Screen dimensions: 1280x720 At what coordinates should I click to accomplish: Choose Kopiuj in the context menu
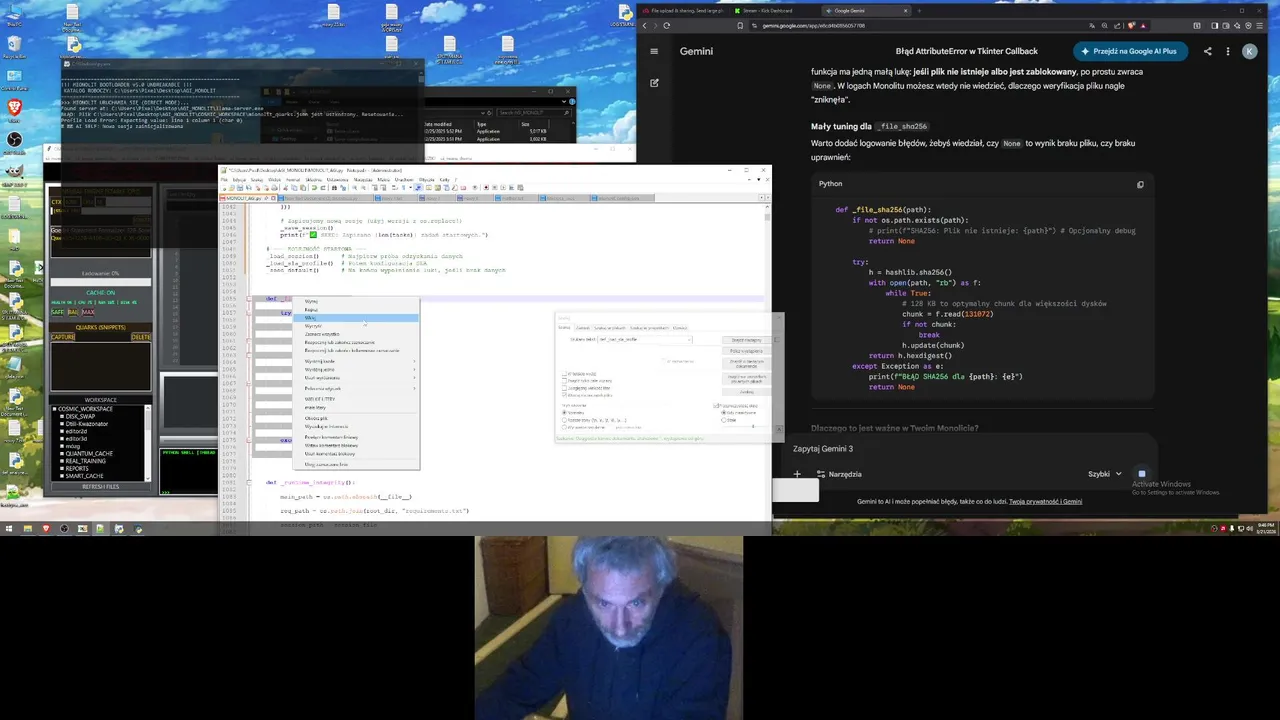coord(356,310)
